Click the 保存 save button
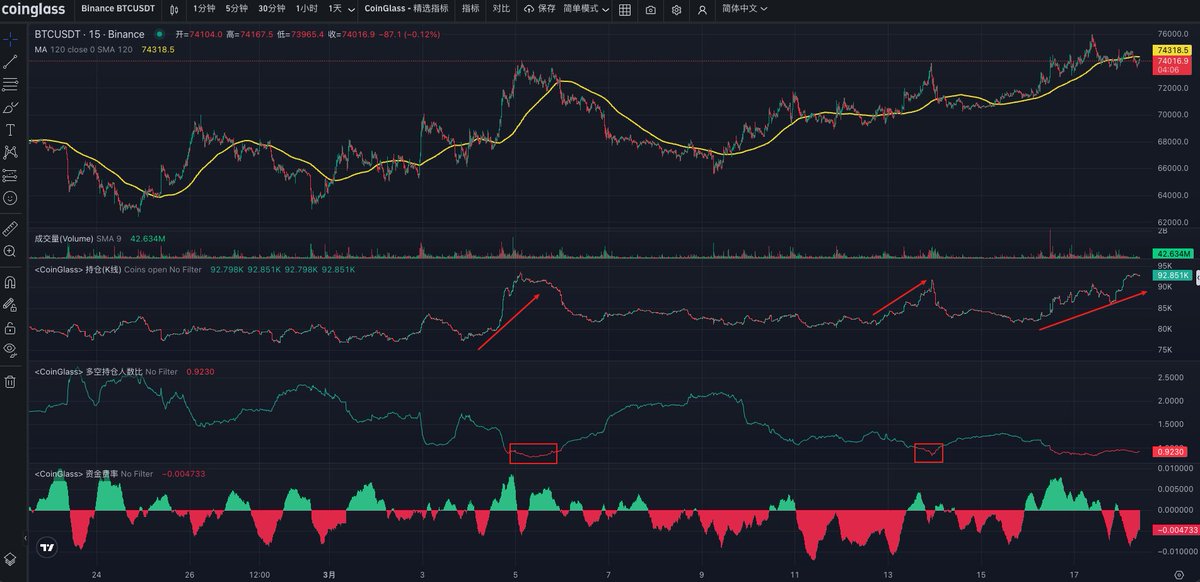Viewport: 1200px width, 582px height. (538, 9)
